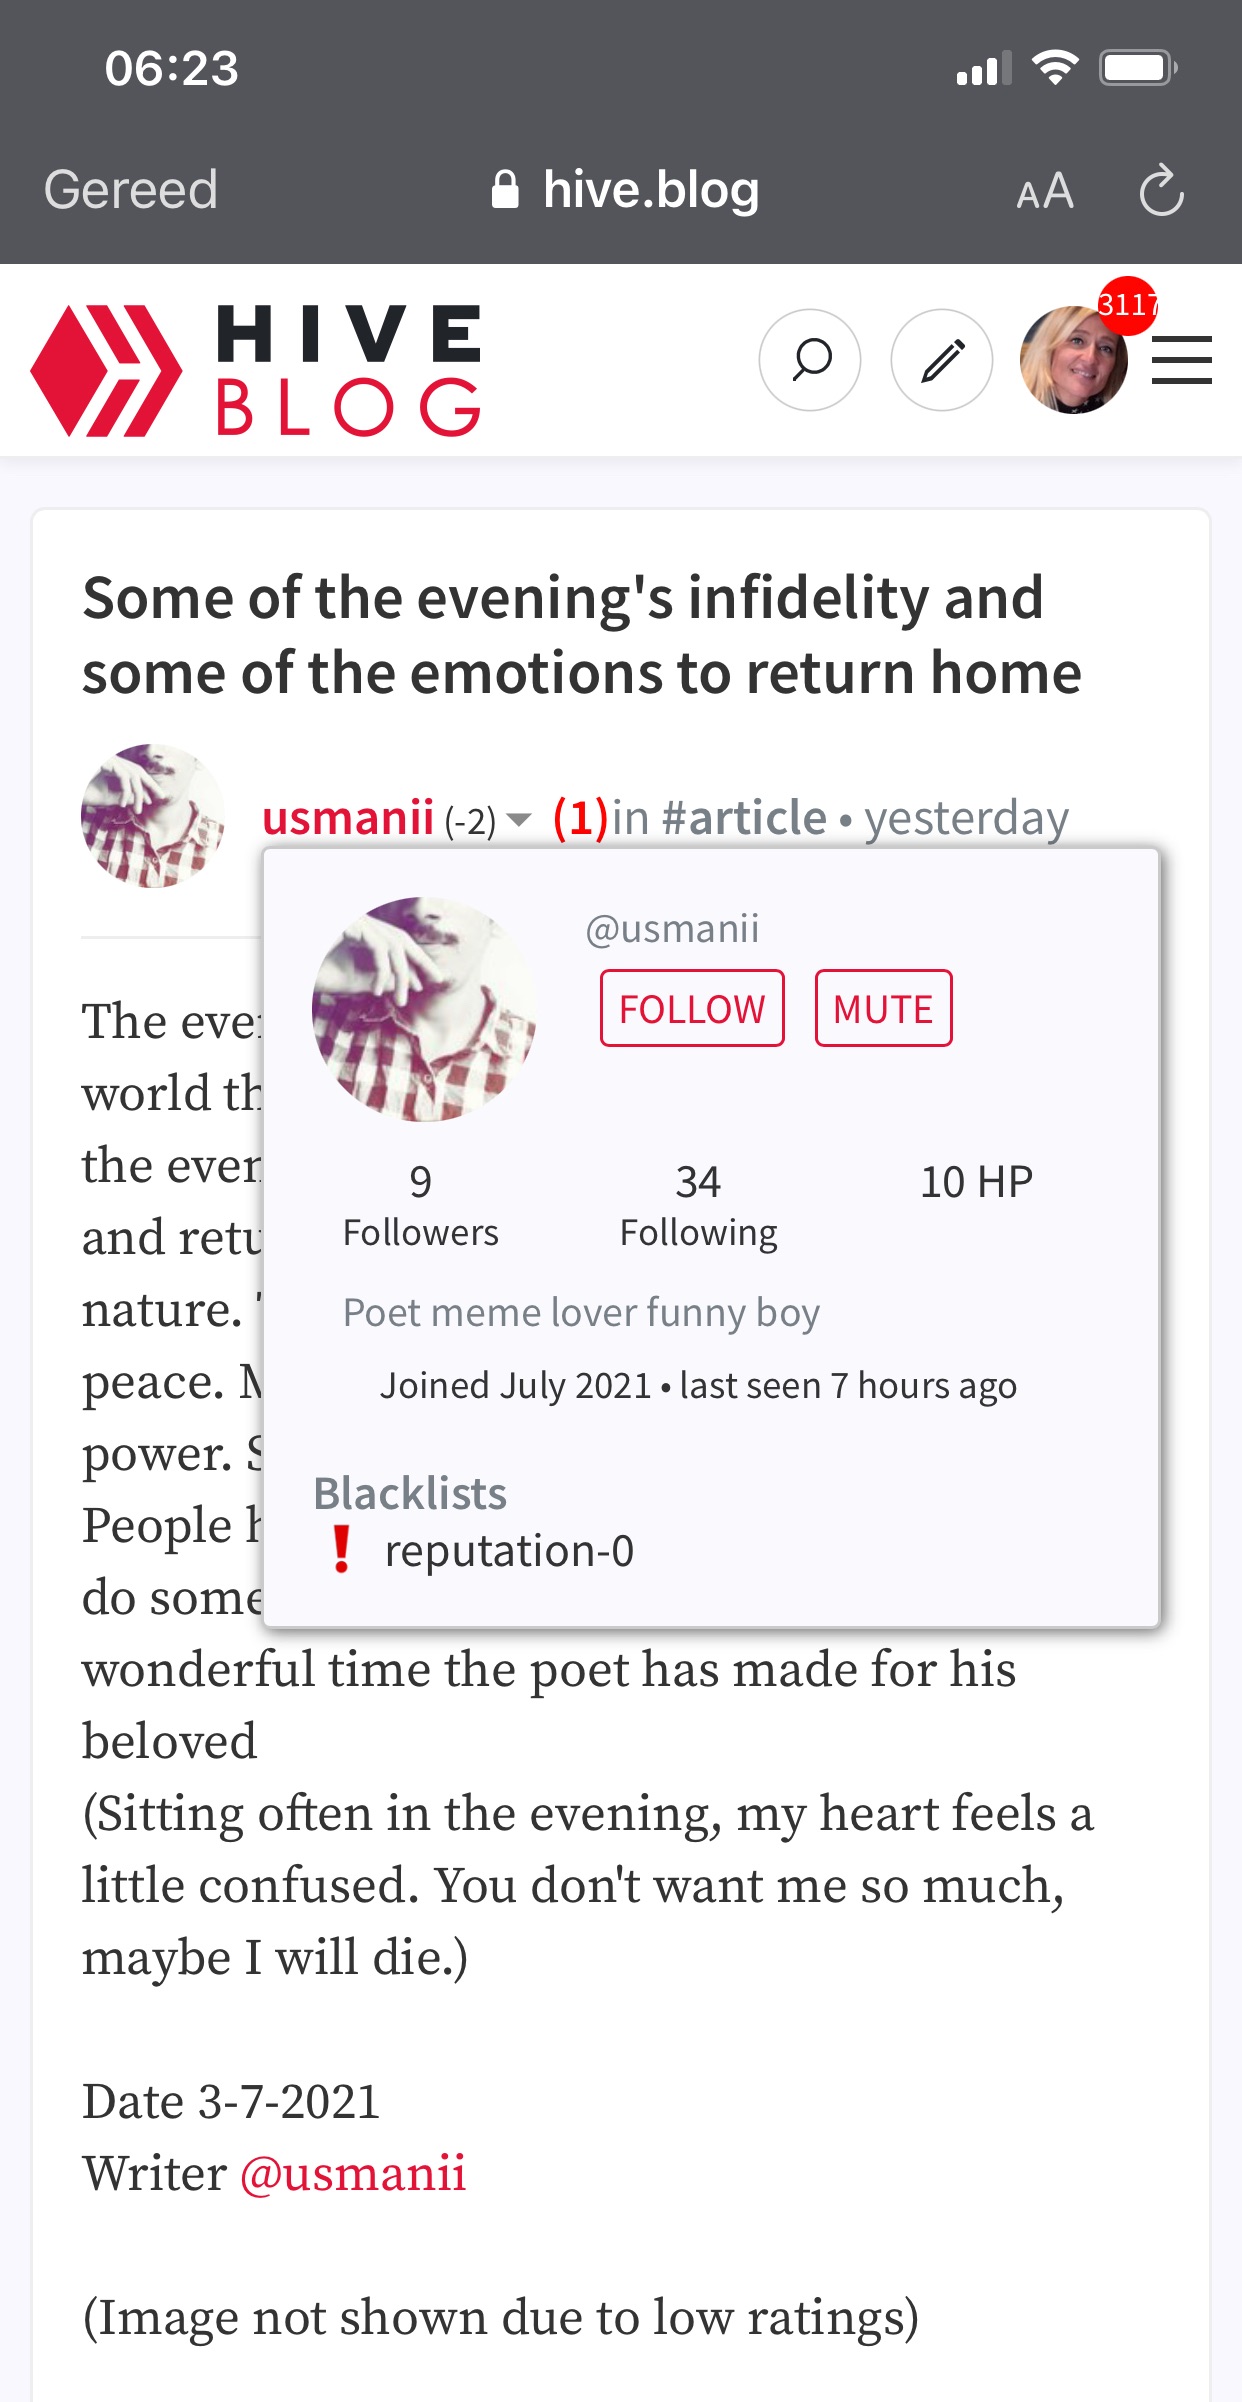Screen dimensions: 1242x2402
Task: Open the search magnifier icon
Action: click(x=810, y=360)
